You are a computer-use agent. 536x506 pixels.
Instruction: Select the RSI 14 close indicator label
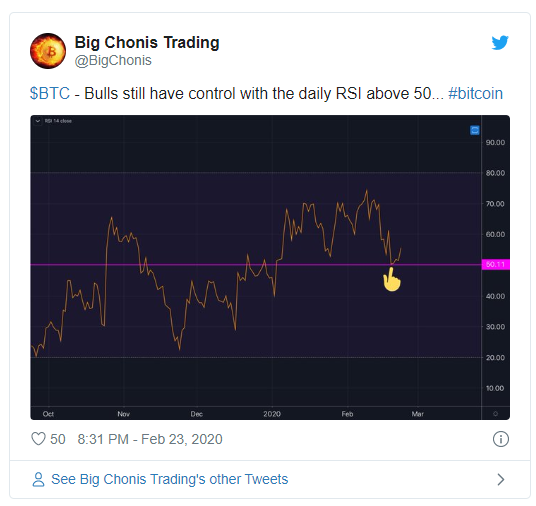[58, 121]
